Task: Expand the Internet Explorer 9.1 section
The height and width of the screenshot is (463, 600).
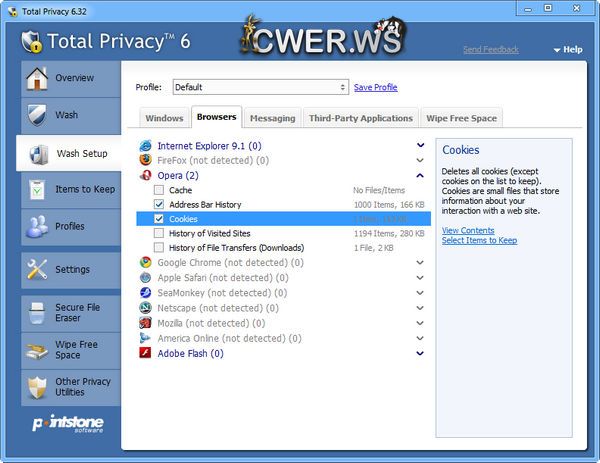Action: [420, 145]
